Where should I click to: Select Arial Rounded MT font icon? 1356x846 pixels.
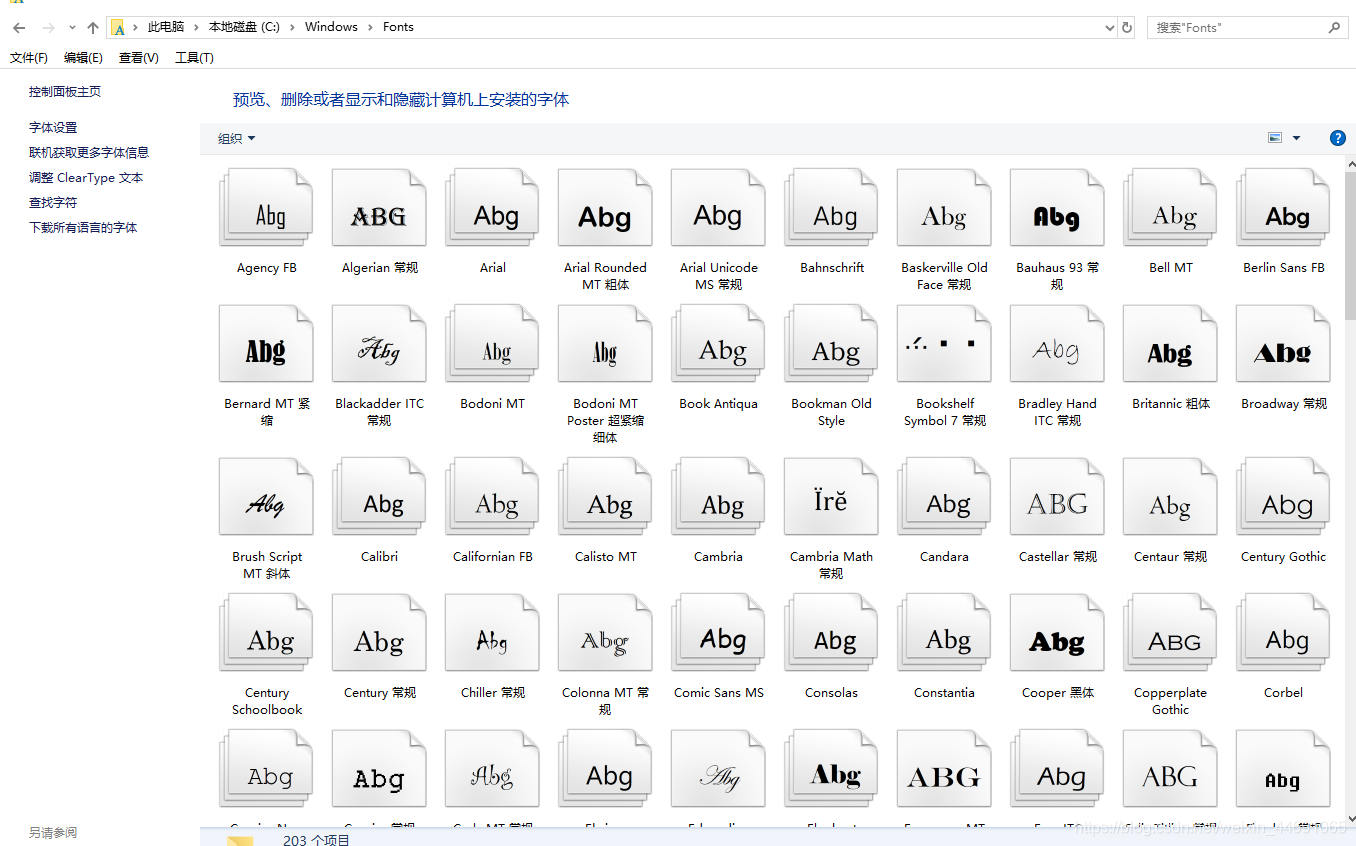(x=605, y=208)
